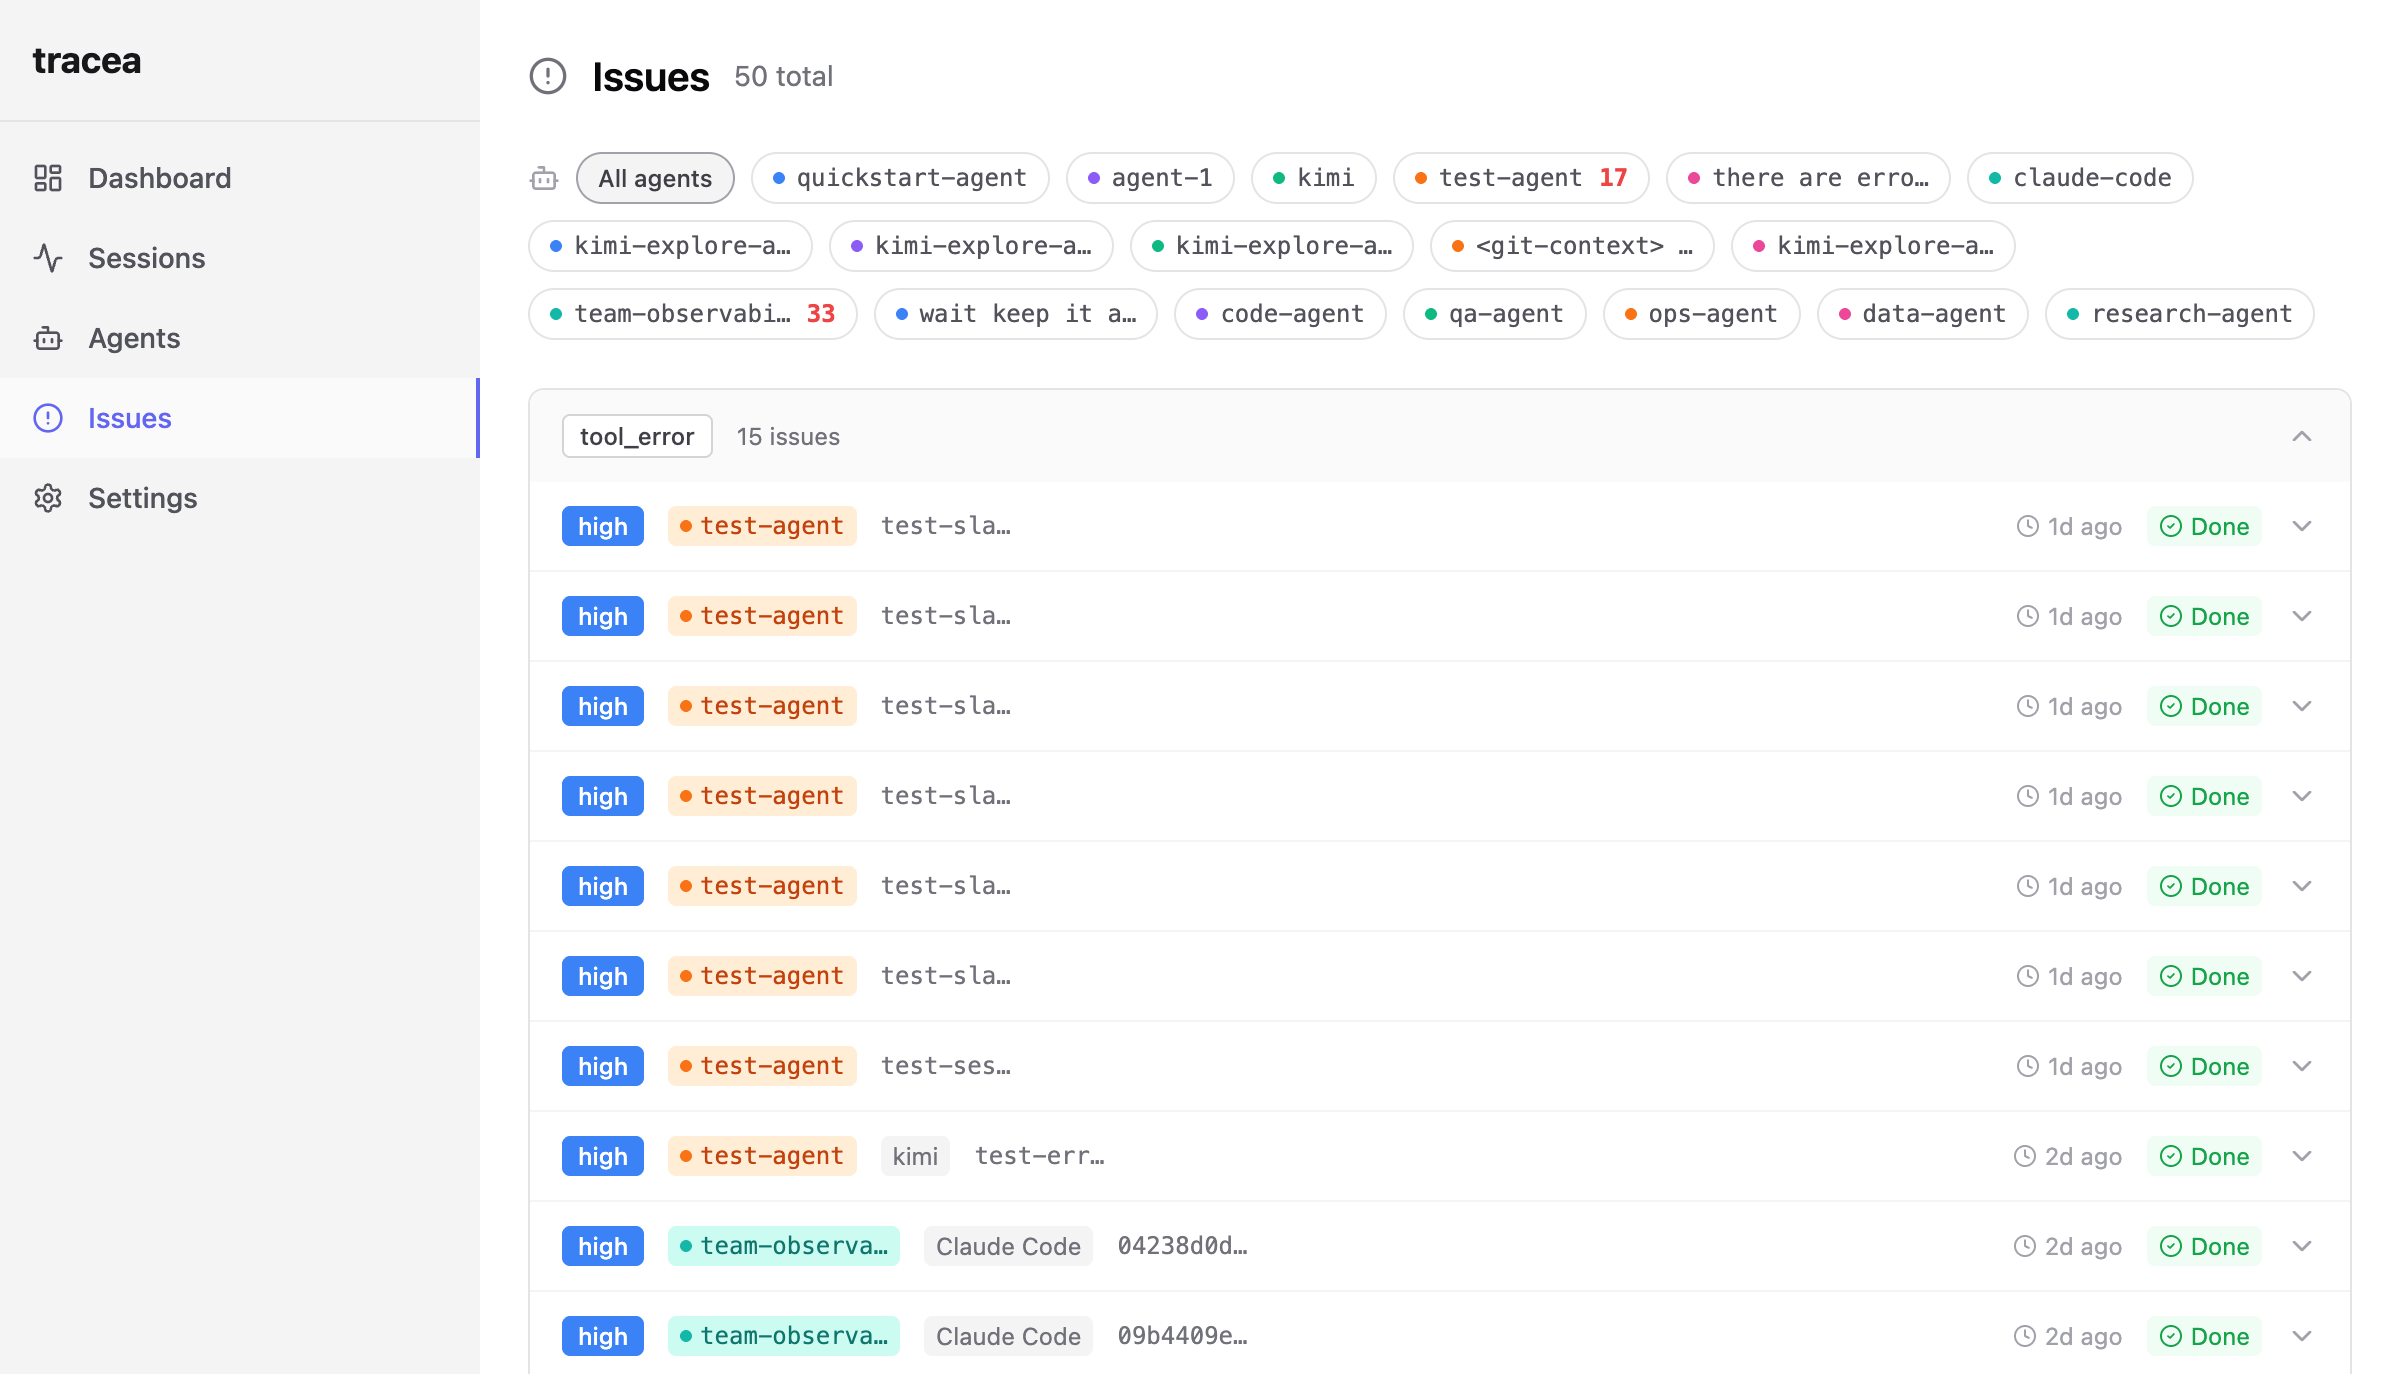
Task: Select the All agents filter chip
Action: point(655,178)
